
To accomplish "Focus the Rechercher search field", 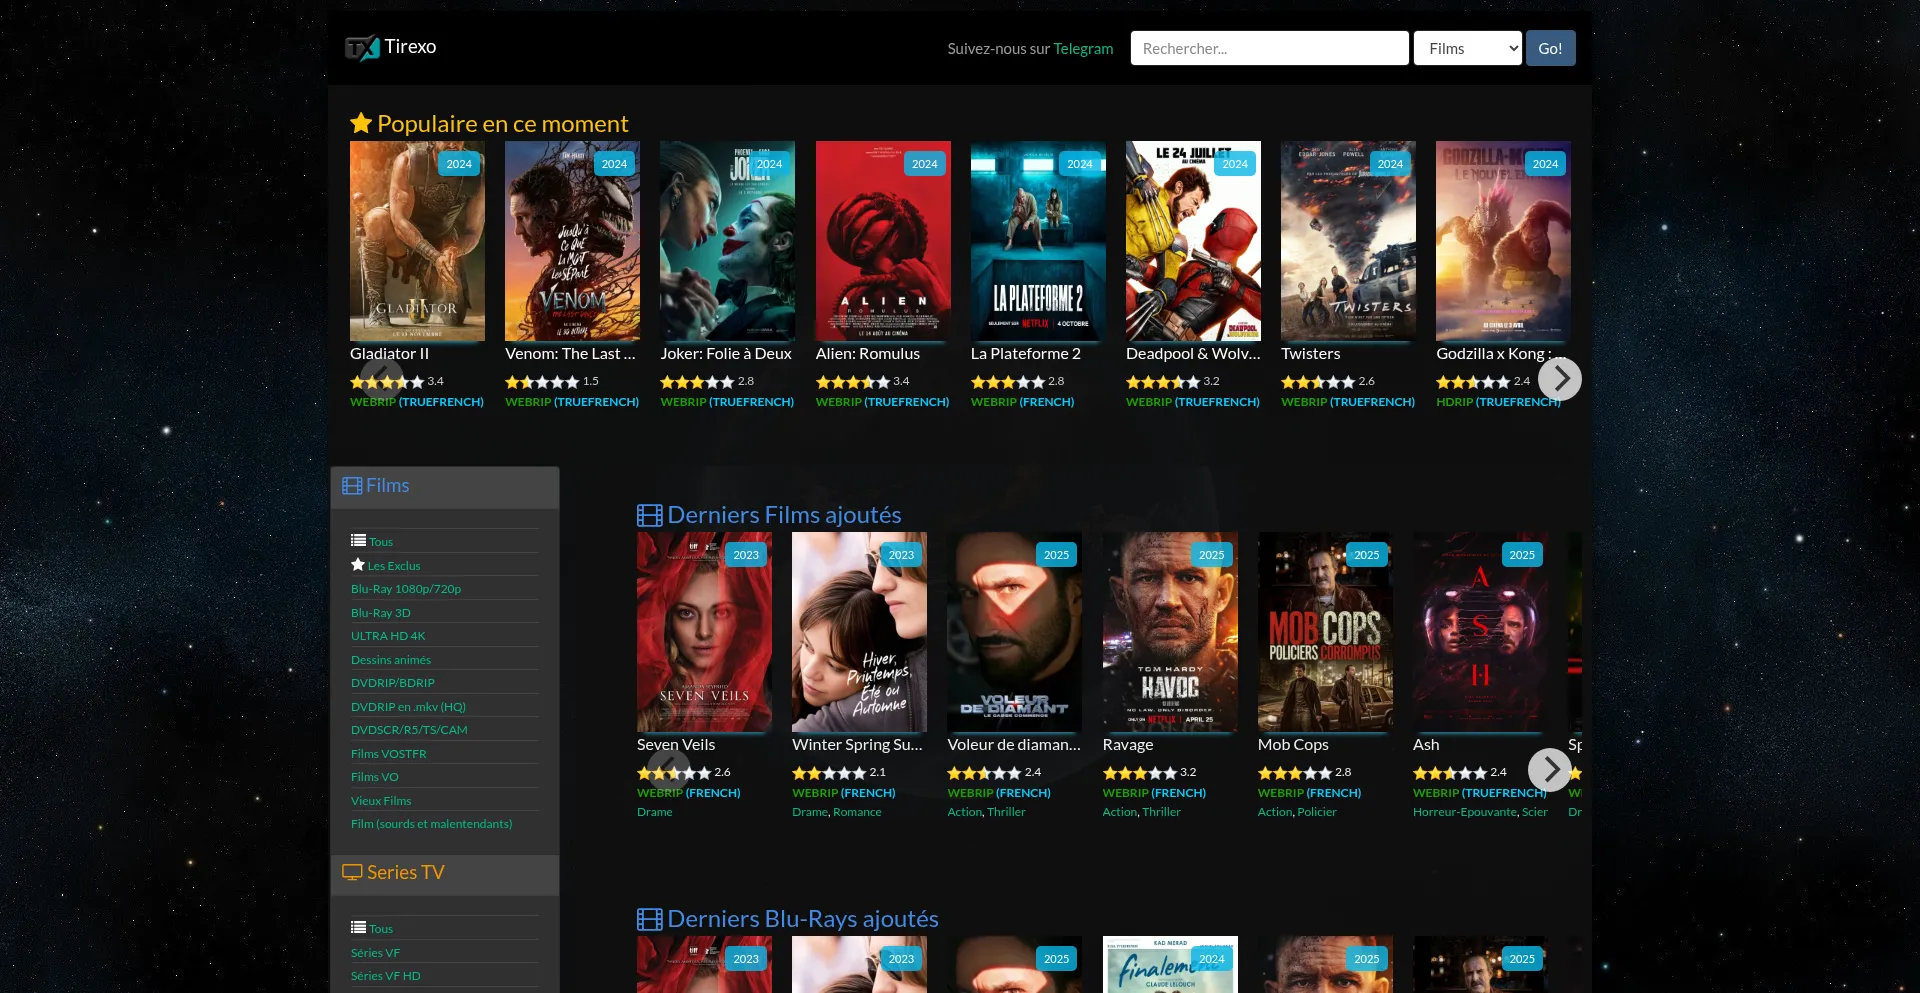I will click(1269, 48).
